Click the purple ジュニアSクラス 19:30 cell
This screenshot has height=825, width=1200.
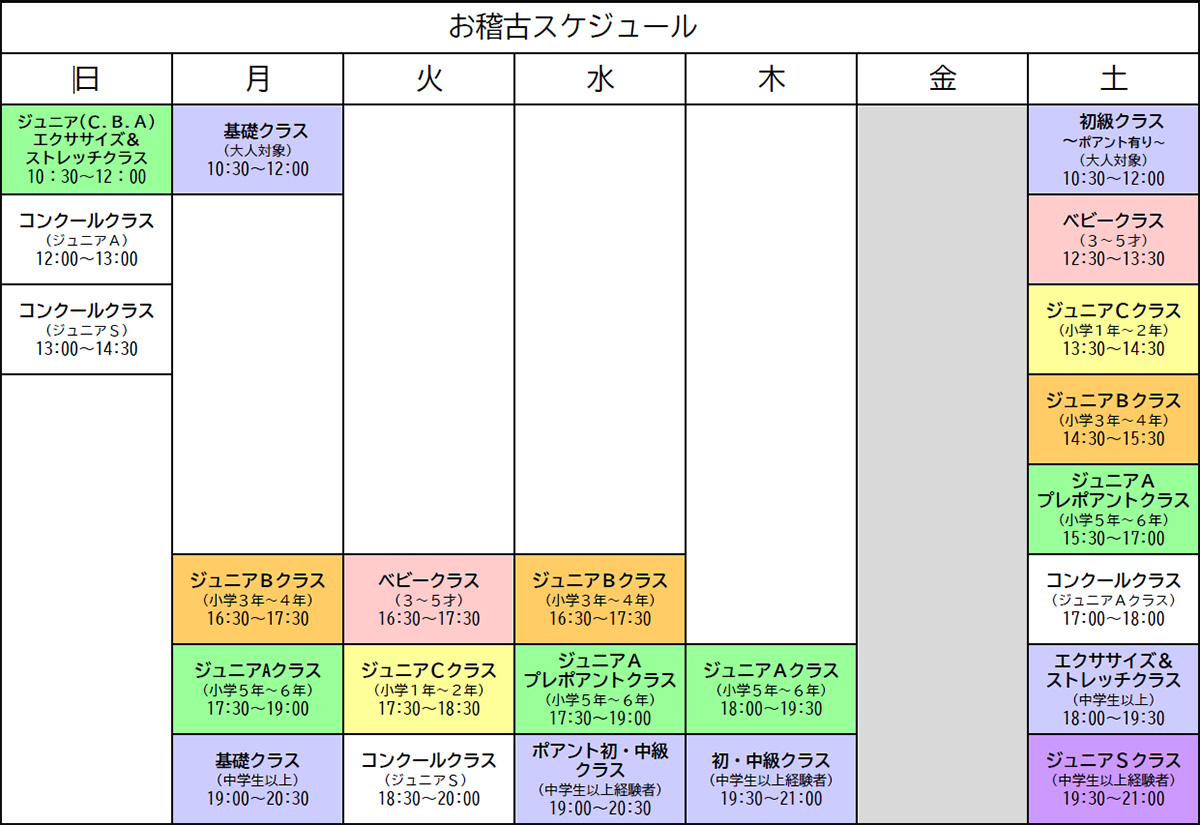point(1114,779)
